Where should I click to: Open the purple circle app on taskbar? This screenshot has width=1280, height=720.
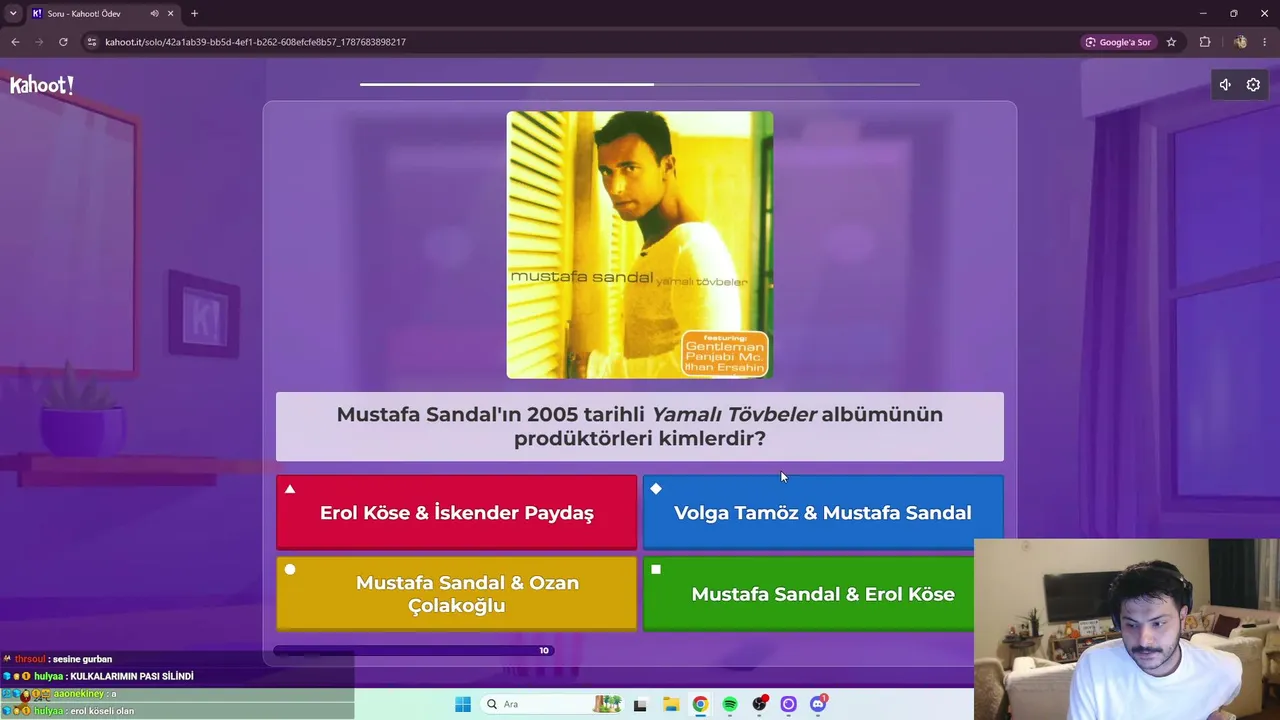pos(789,704)
